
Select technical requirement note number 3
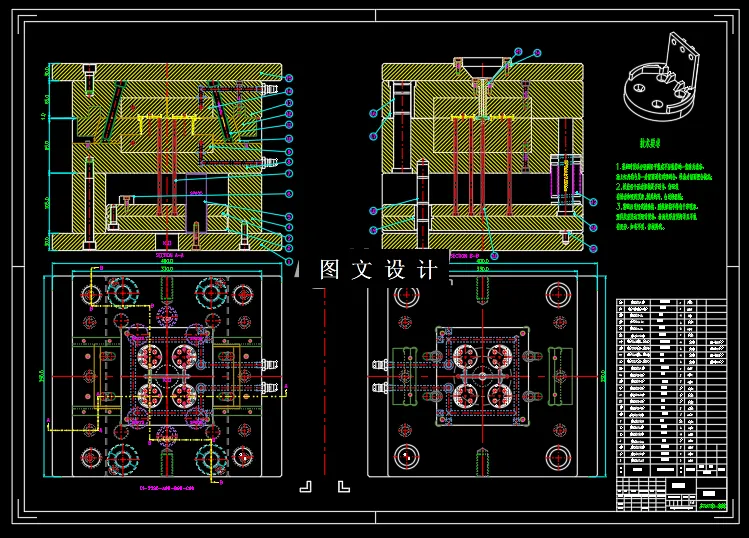tap(657, 216)
